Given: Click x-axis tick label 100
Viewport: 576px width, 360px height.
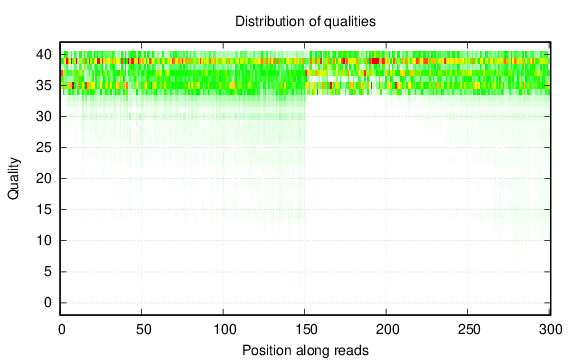Looking at the screenshot, I should pos(224,330).
